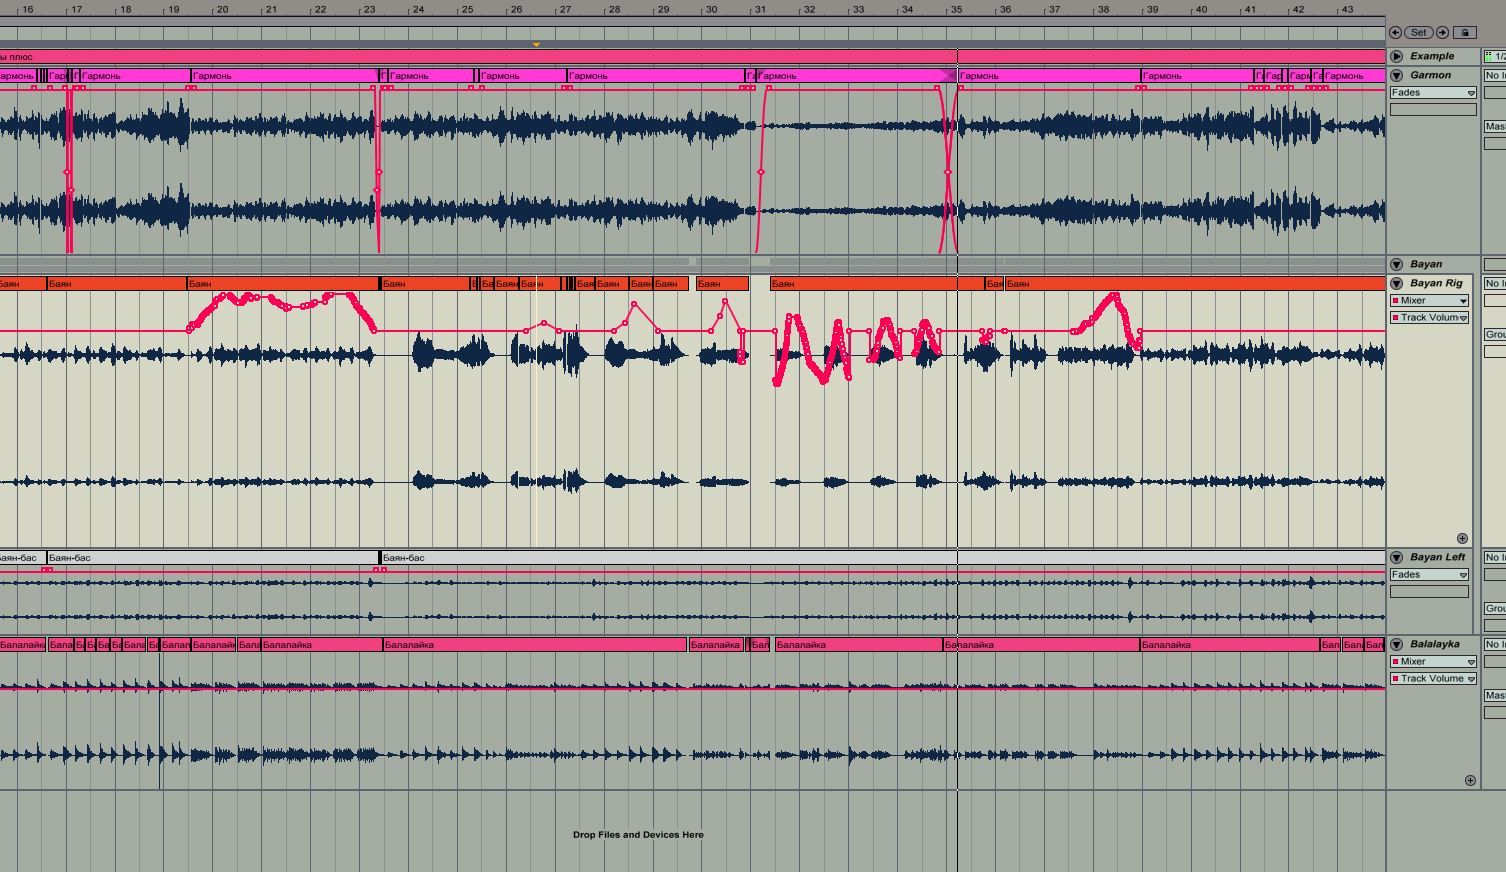This screenshot has width=1506, height=872.
Task: Select Гармонь clip starting near bar 39
Action: (1198, 76)
